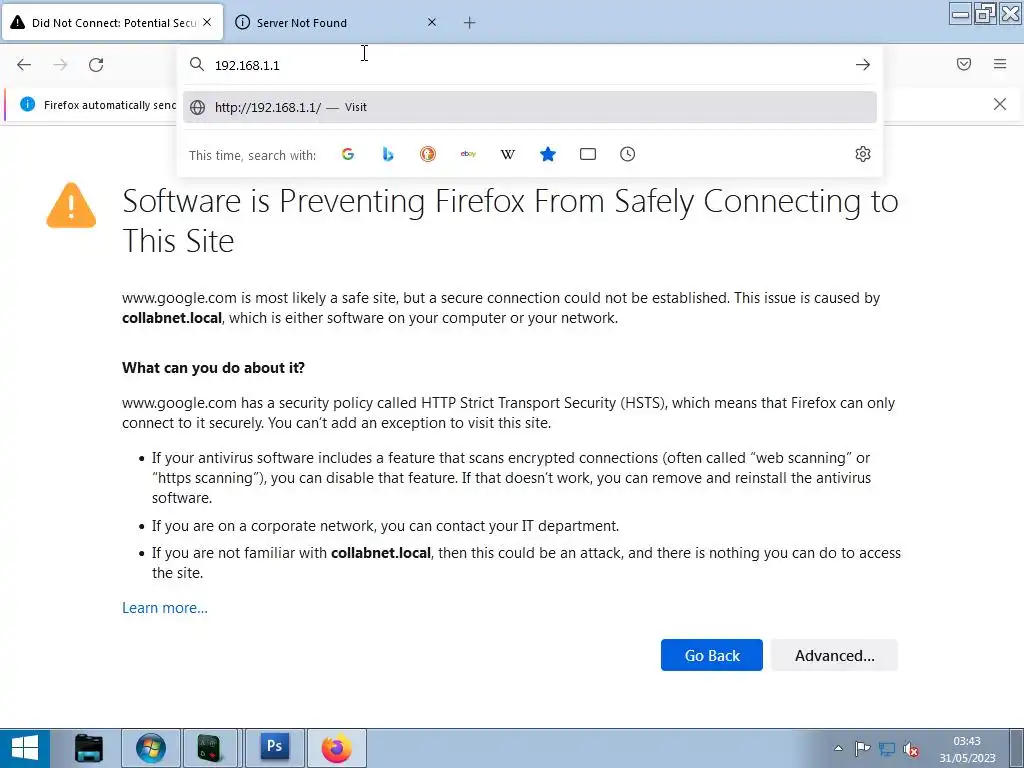Search this time with Google

click(x=347, y=154)
